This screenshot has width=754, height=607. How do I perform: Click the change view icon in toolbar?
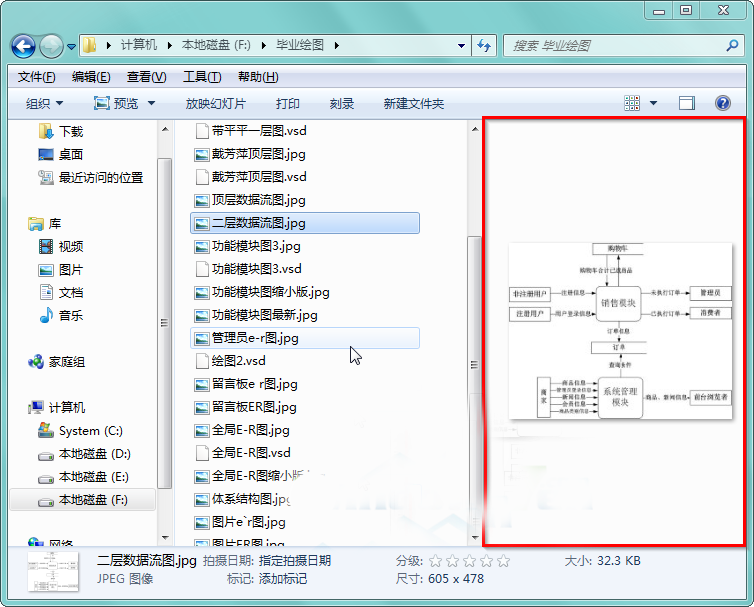click(632, 103)
